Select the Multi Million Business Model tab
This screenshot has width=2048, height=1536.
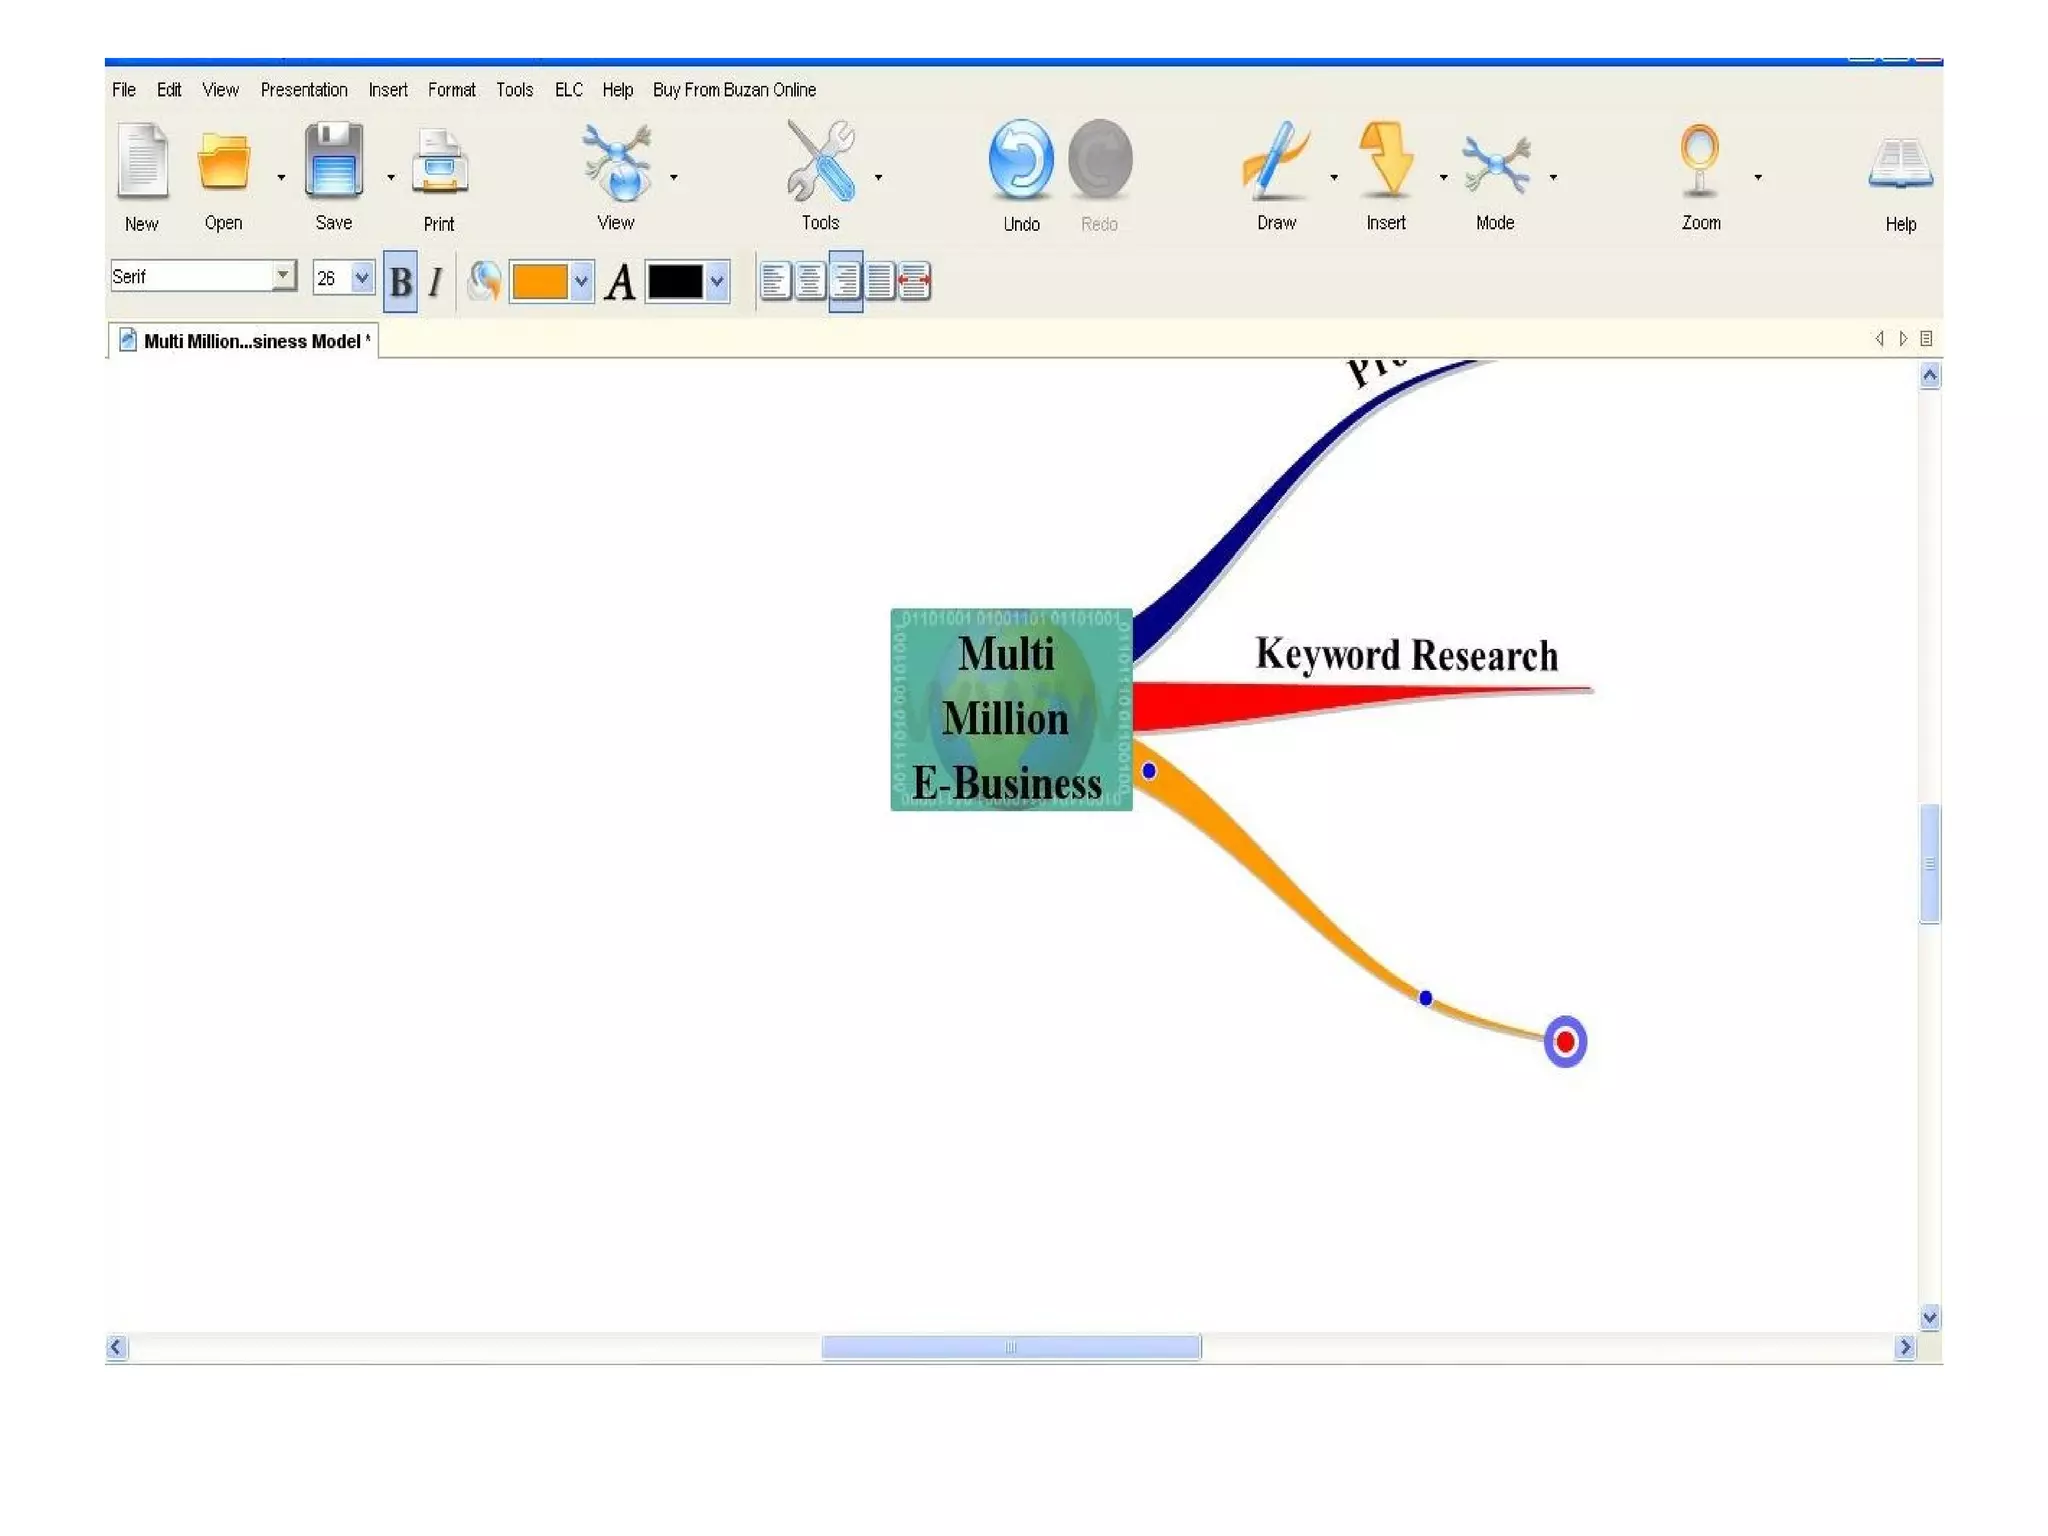250,341
